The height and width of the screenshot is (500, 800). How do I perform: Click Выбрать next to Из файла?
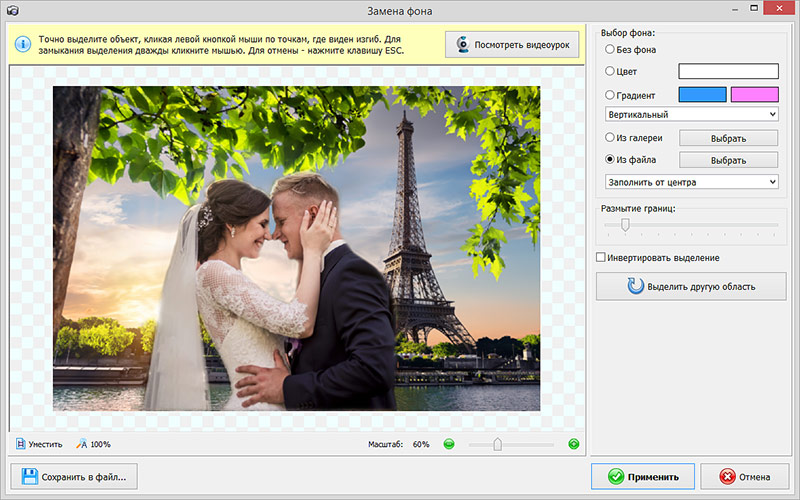tap(729, 160)
